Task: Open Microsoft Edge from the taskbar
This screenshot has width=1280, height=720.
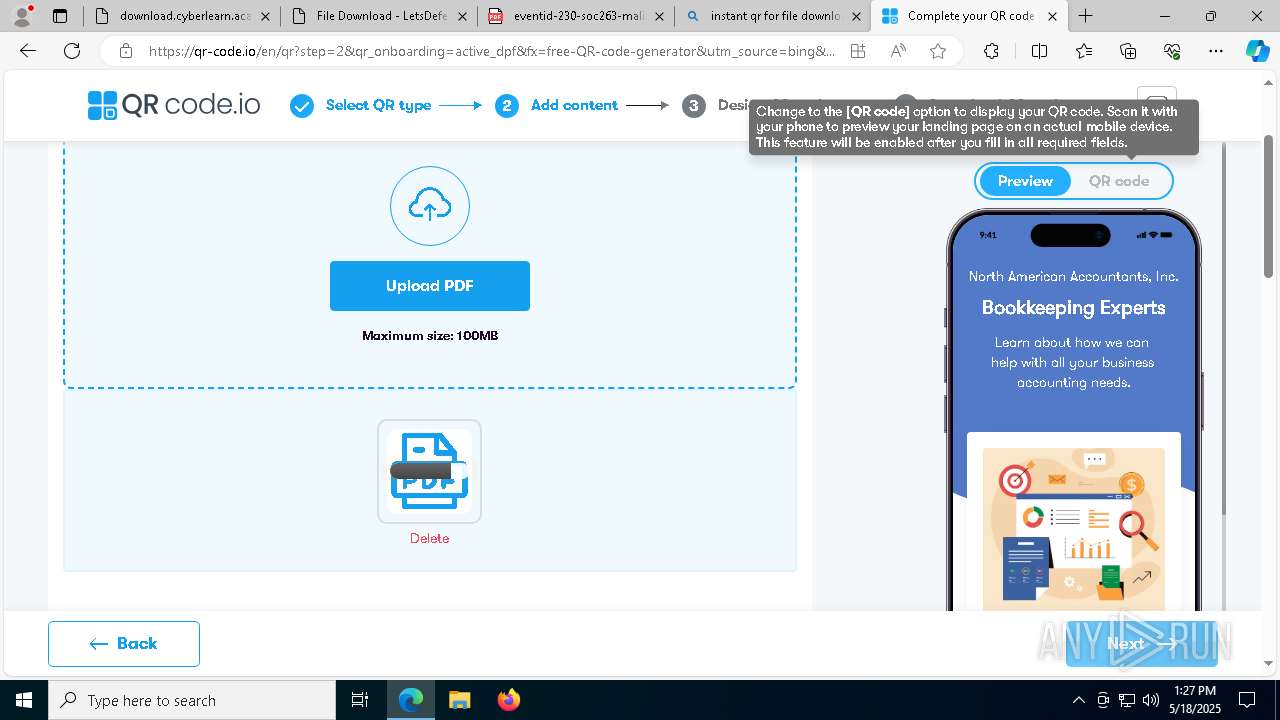Action: 411,700
